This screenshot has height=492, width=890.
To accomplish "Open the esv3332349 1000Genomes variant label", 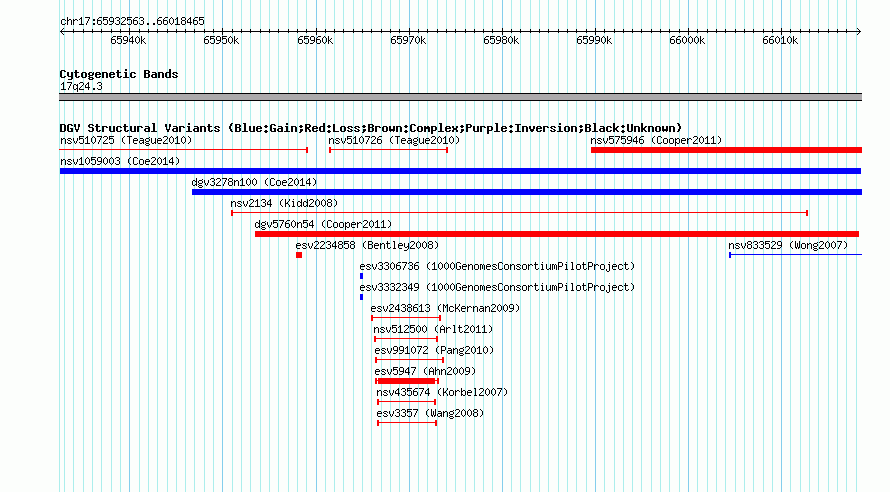I will point(497,287).
